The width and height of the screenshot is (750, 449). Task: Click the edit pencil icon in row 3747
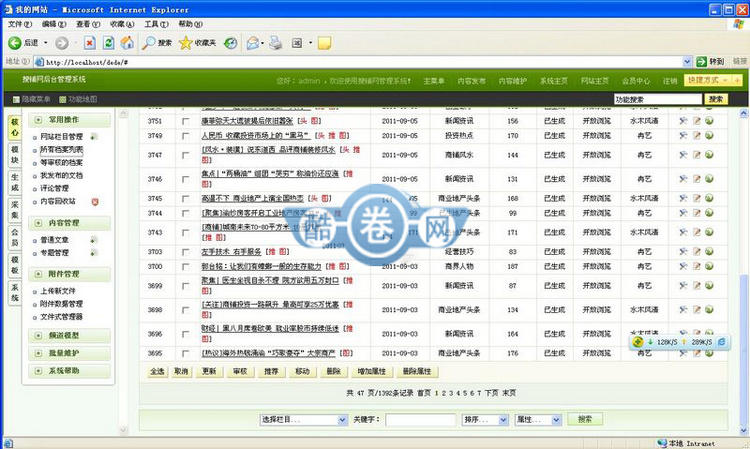click(696, 155)
